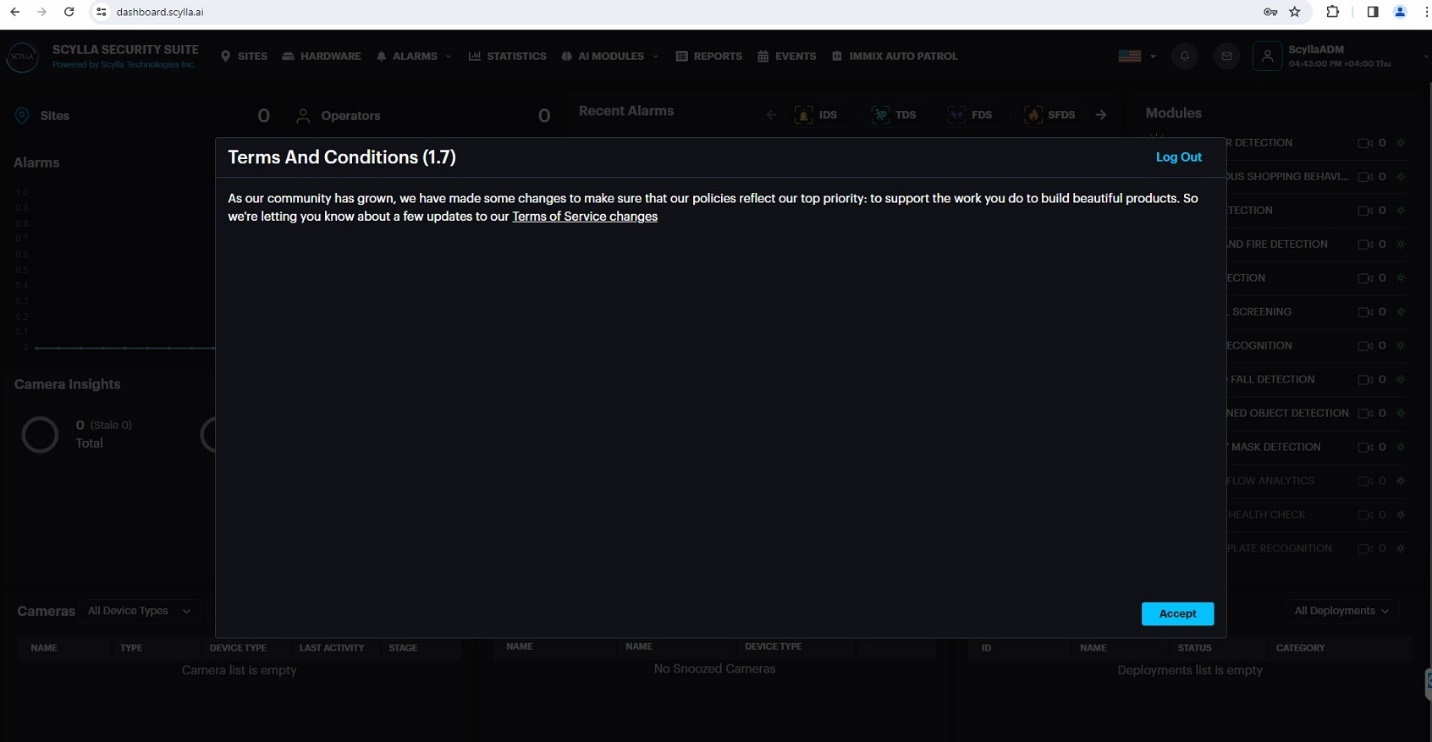
Task: Click the right arrow beside SFDS
Action: [x=1101, y=115]
